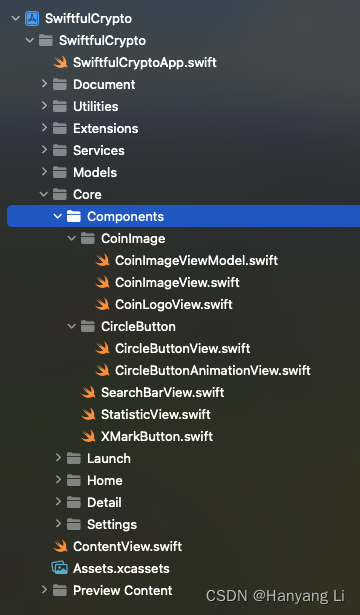360x615 pixels.
Task: Expand the Document folder chevron
Action: (x=44, y=84)
